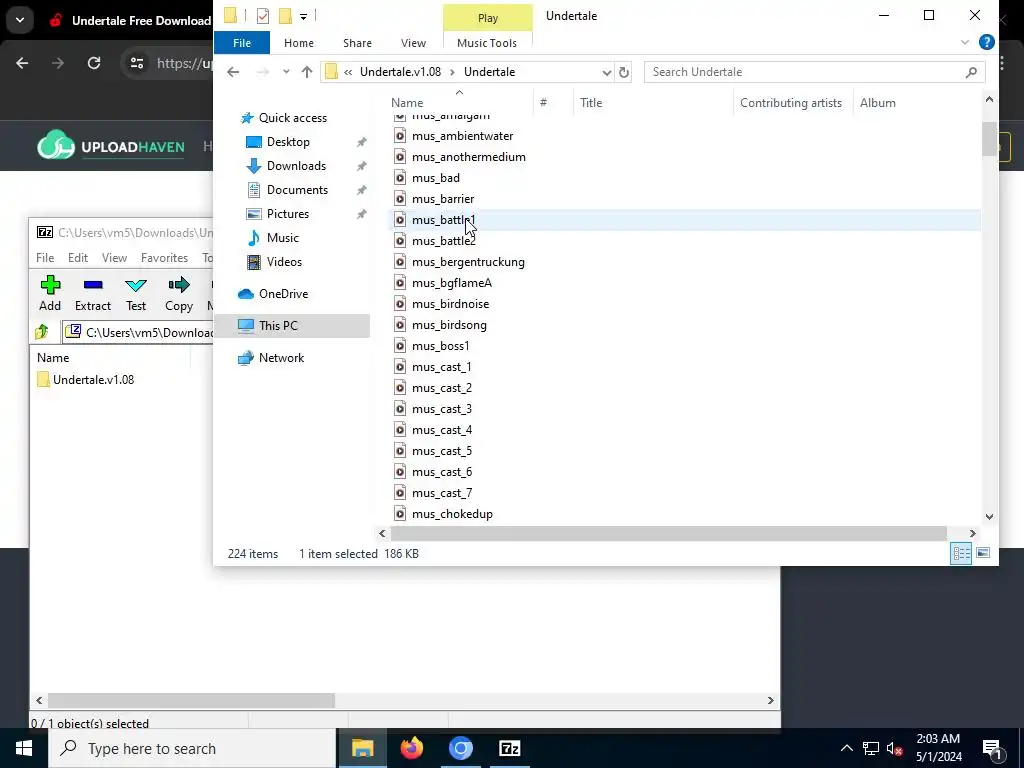
Task: Switch to details view layout icon
Action: pos(961,553)
